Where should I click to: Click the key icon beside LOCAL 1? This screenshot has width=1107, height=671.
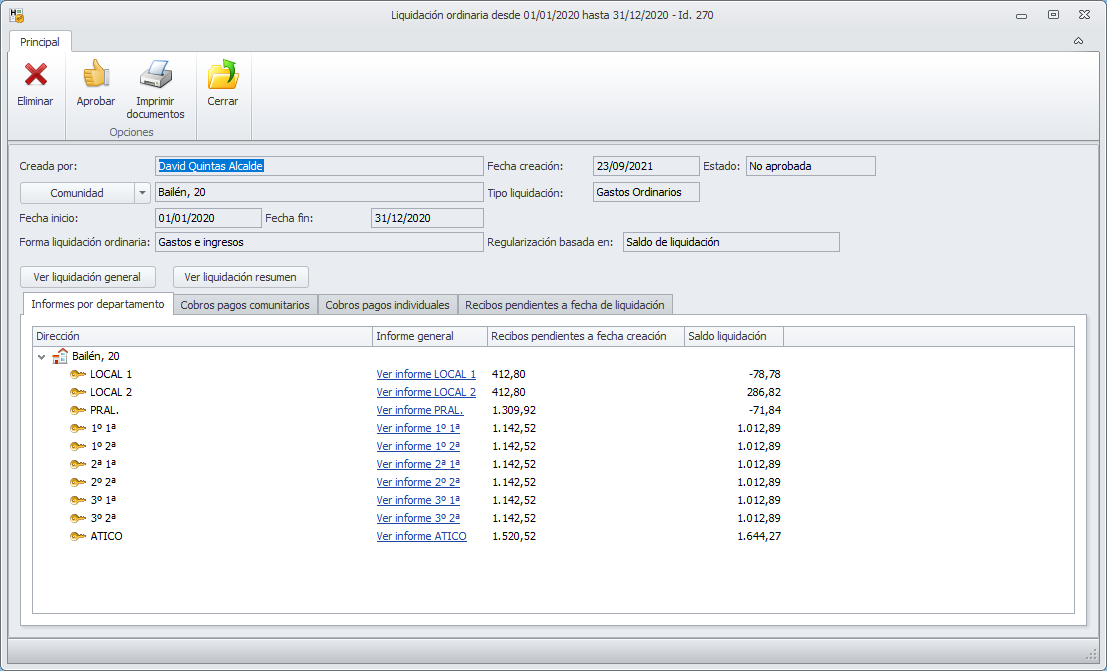pyautogui.click(x=78, y=374)
